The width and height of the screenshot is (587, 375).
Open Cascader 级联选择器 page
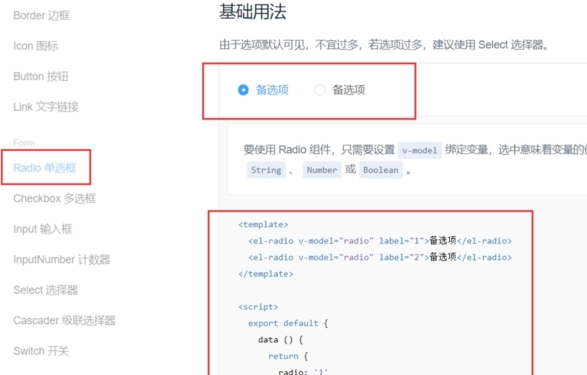(64, 320)
